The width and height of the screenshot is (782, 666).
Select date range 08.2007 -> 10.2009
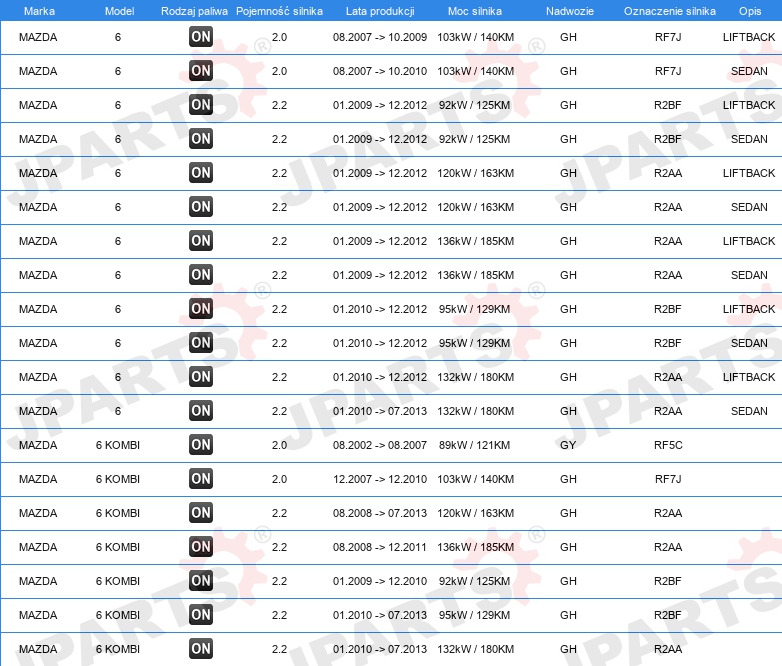tap(380, 37)
